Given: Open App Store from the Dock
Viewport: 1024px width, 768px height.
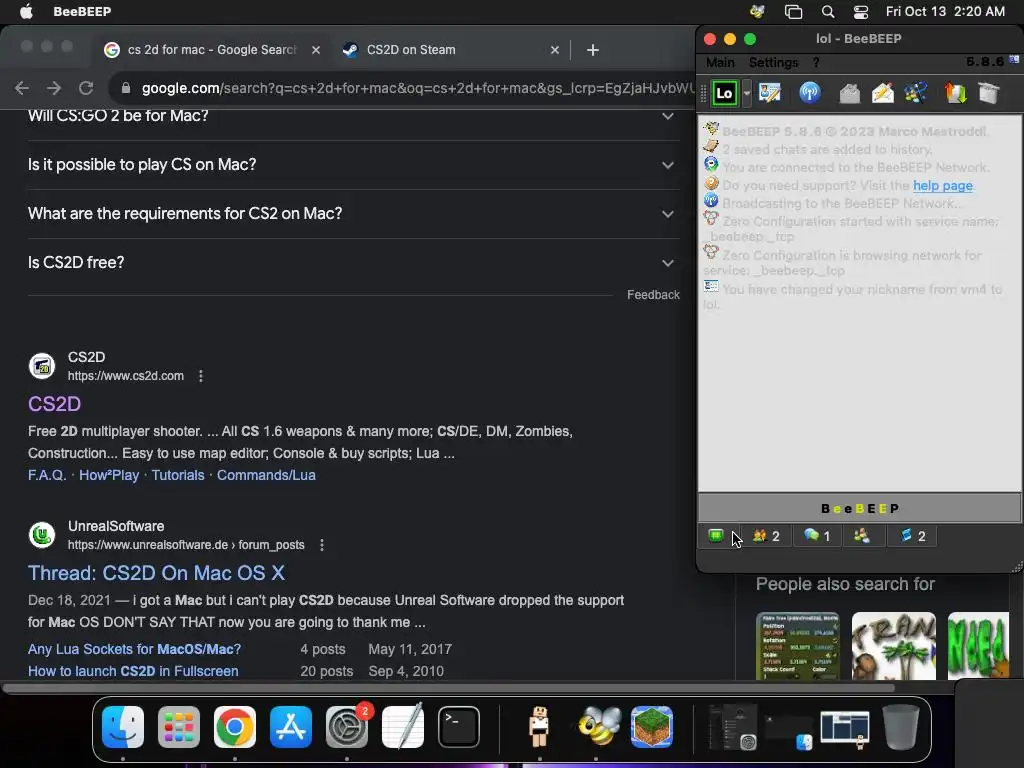Looking at the screenshot, I should click(x=291, y=727).
